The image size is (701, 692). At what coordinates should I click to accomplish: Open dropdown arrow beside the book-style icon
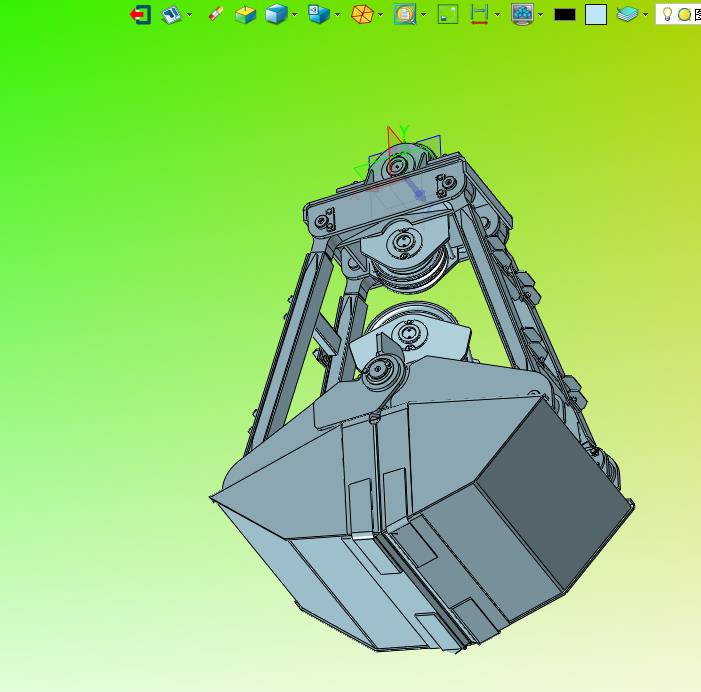point(190,15)
